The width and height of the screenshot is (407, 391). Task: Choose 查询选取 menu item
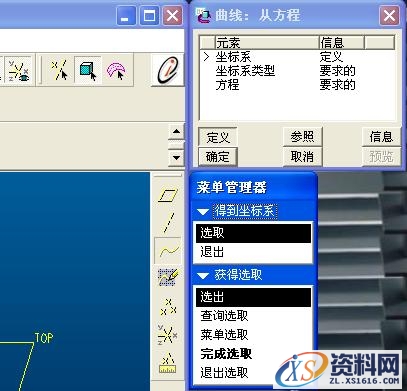coord(253,316)
